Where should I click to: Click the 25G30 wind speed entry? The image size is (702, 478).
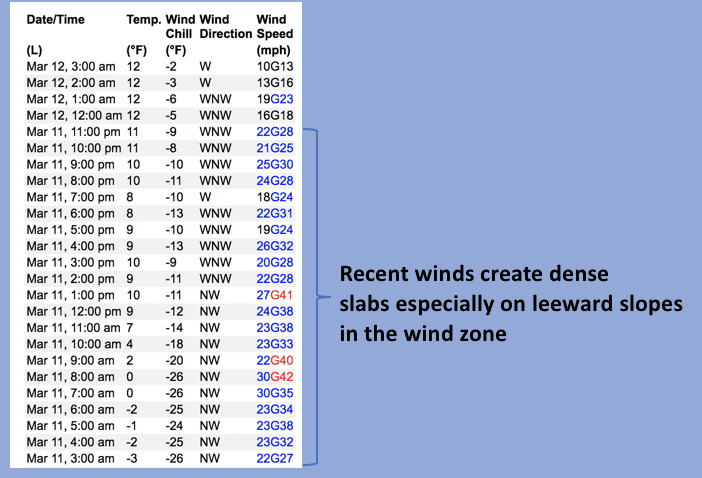click(274, 164)
